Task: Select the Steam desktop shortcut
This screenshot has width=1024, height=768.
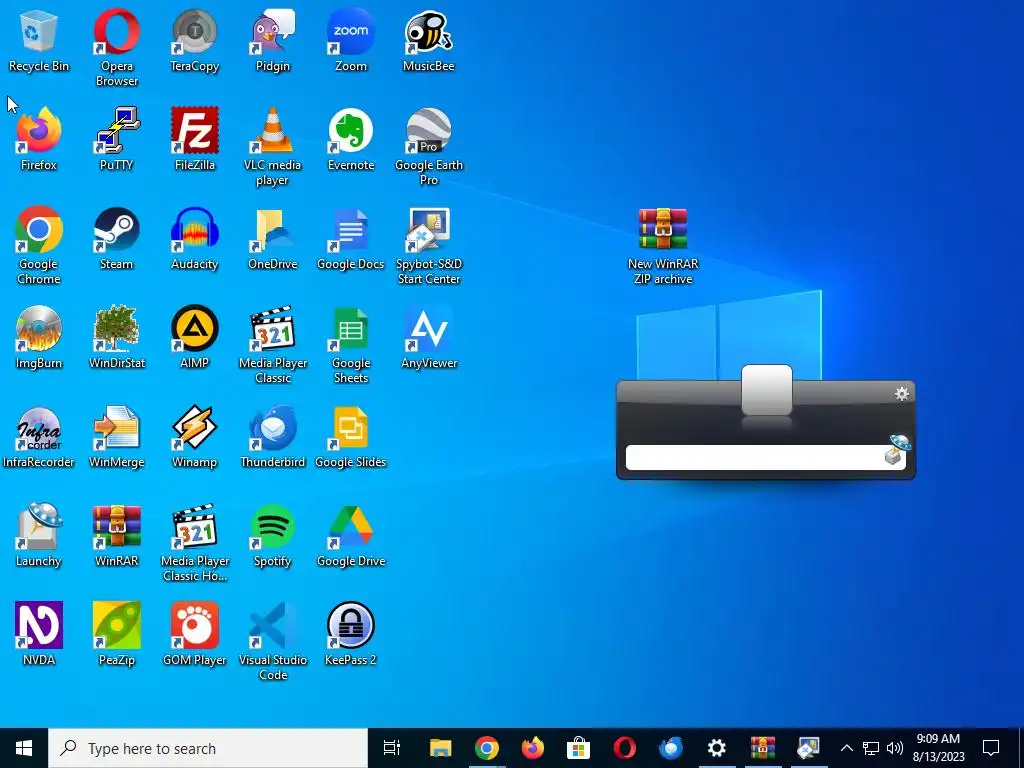Action: [117, 238]
